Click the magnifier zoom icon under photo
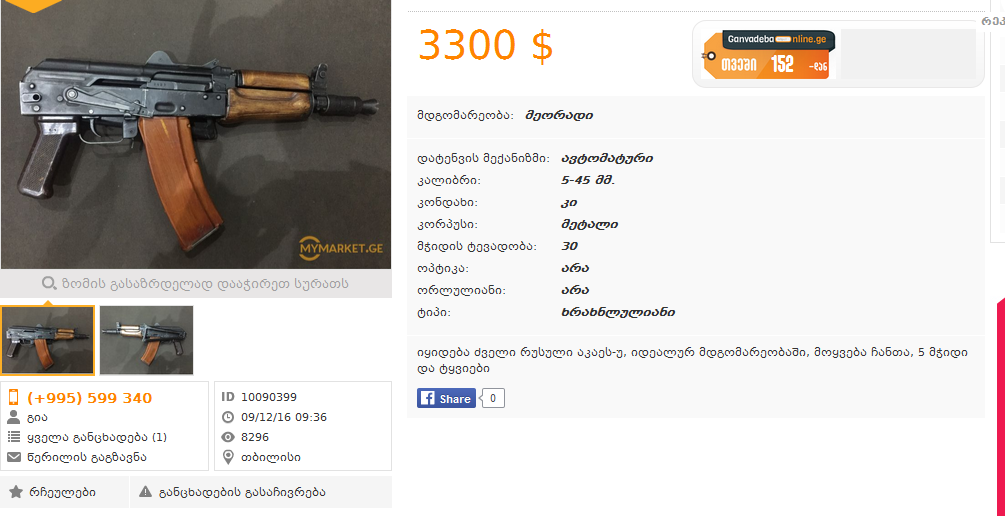This screenshot has height=516, width=1005. [x=49, y=283]
